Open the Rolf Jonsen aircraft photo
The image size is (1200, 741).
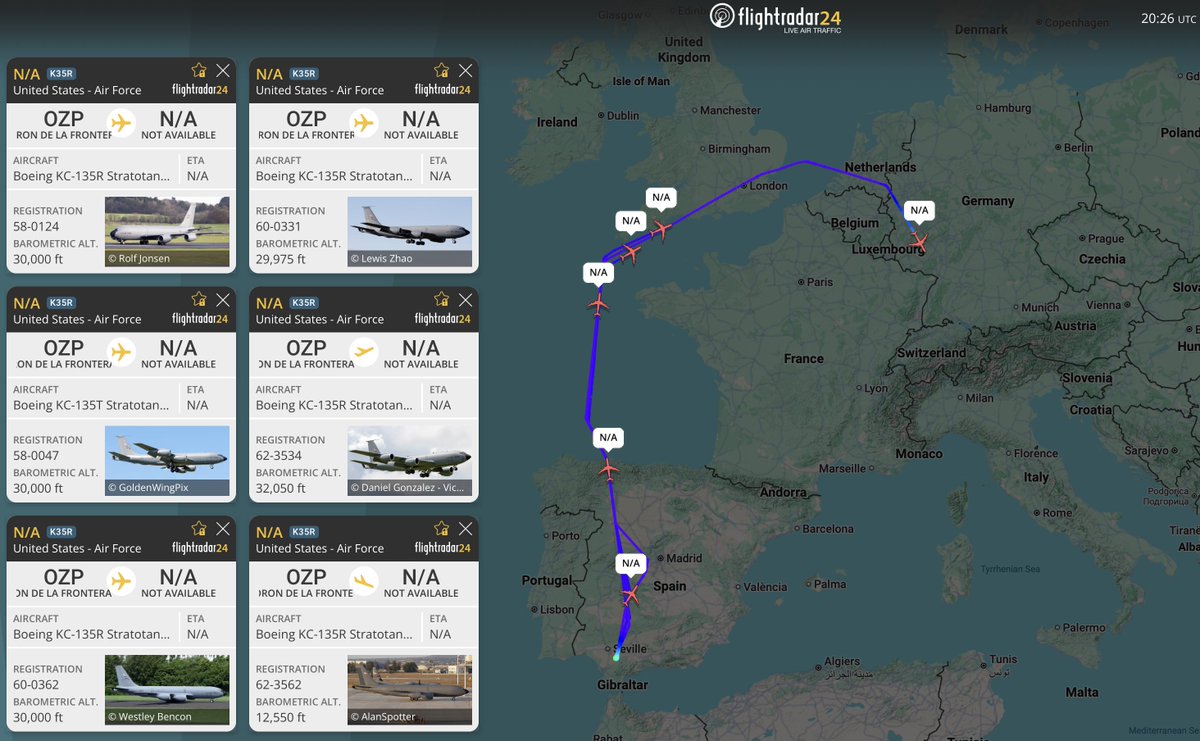click(x=167, y=232)
